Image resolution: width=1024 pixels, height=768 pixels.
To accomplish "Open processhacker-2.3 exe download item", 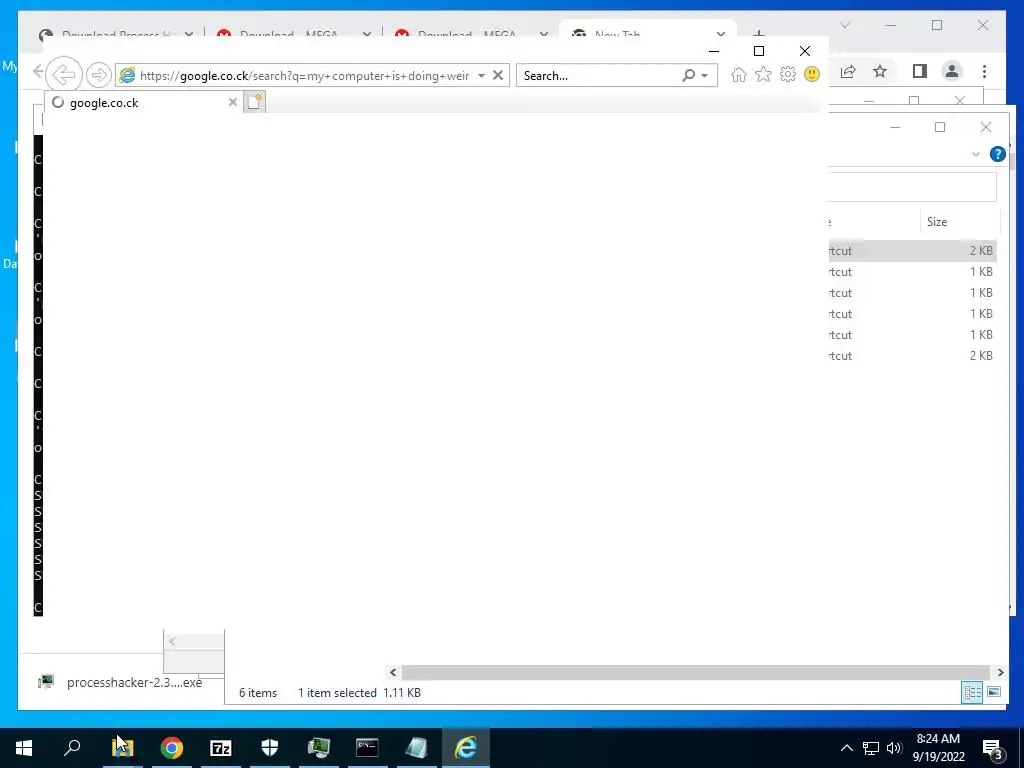I will [121, 682].
